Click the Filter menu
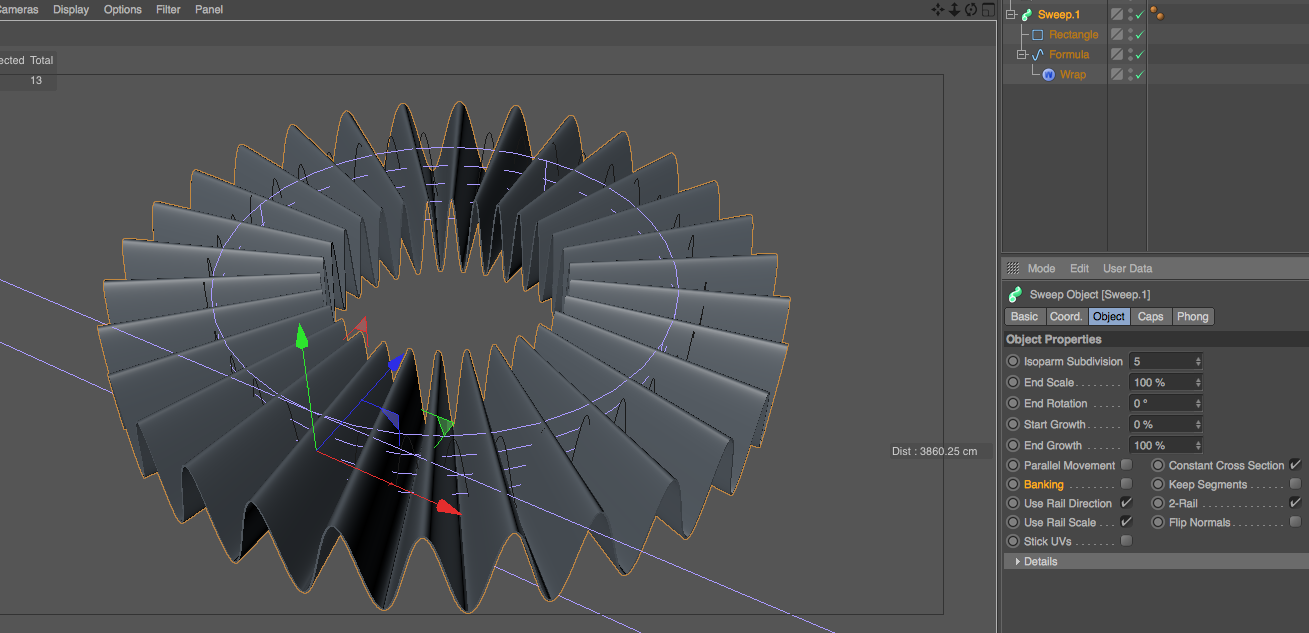1309x633 pixels. tap(167, 9)
